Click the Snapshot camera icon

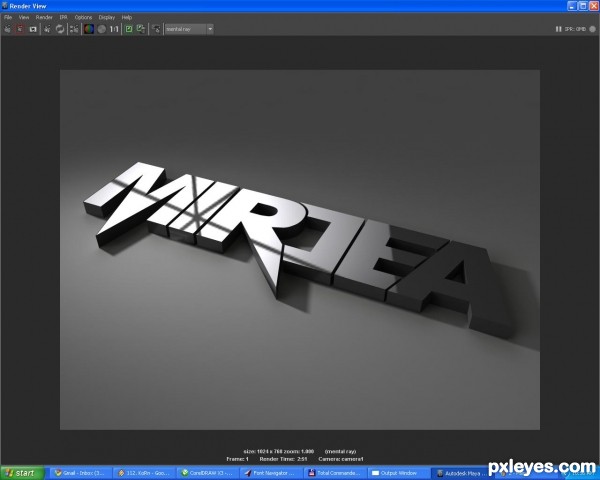(x=33, y=29)
